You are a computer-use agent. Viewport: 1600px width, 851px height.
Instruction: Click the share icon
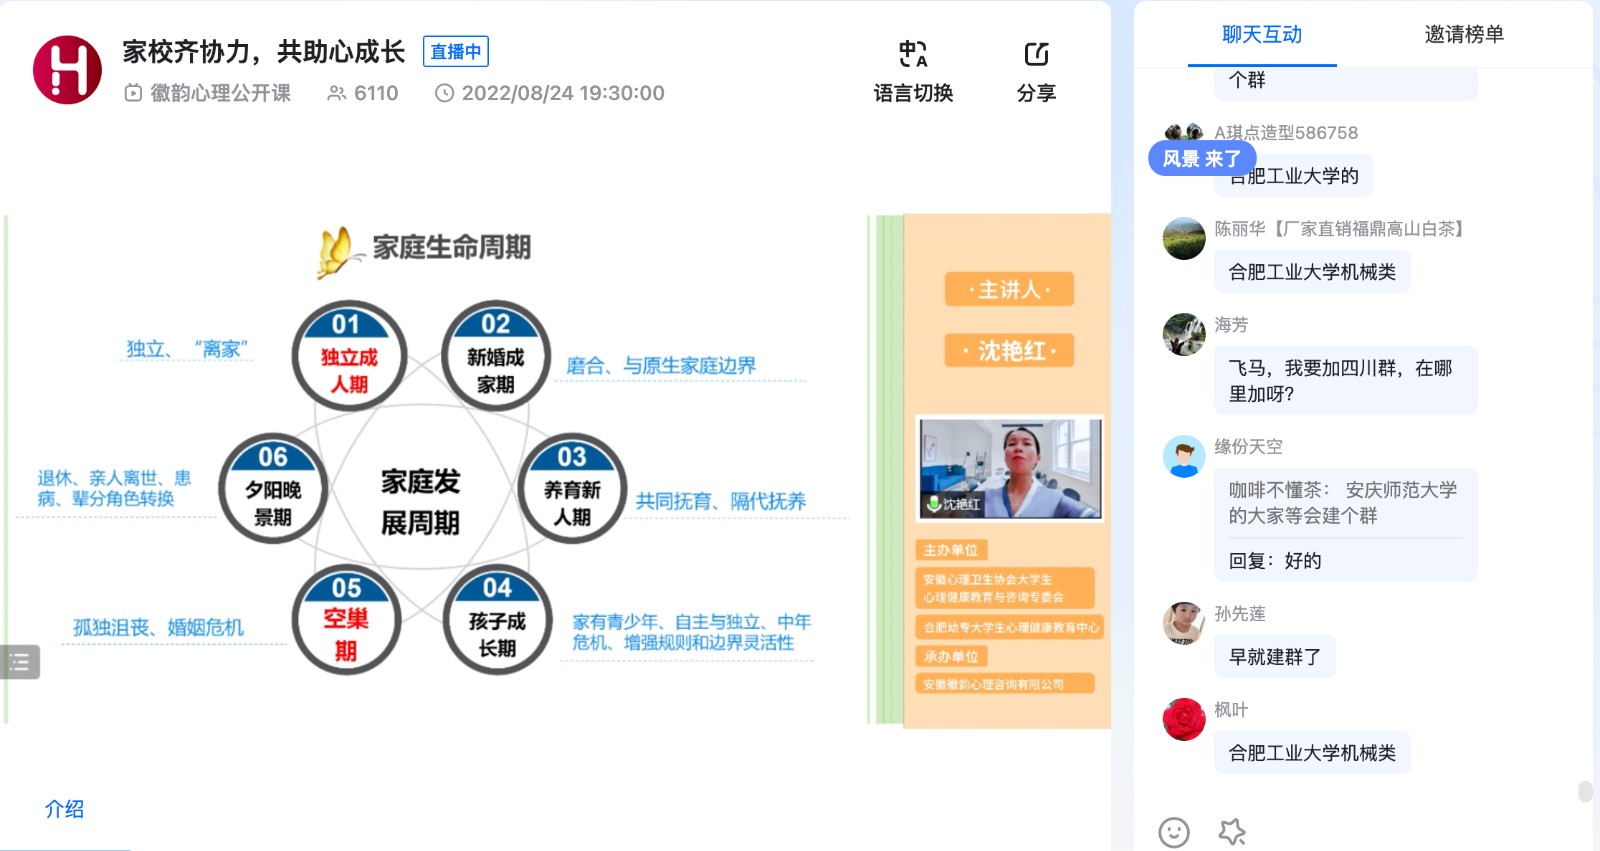[1036, 54]
